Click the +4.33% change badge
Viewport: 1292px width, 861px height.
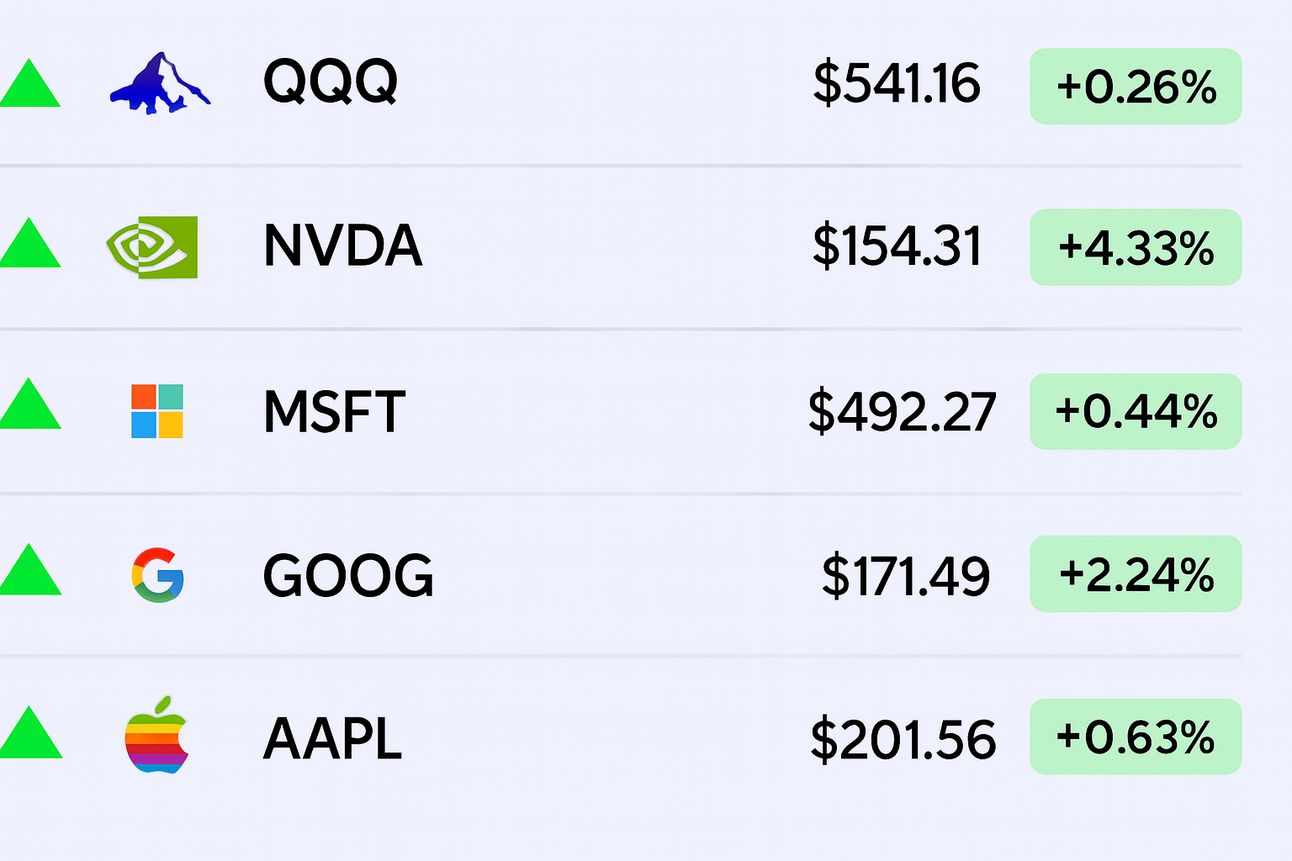pyautogui.click(x=1136, y=248)
